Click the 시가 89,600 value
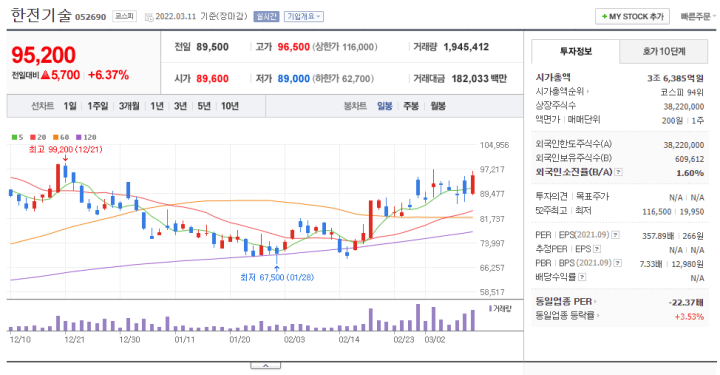This screenshot has width=720, height=375. pos(212,78)
